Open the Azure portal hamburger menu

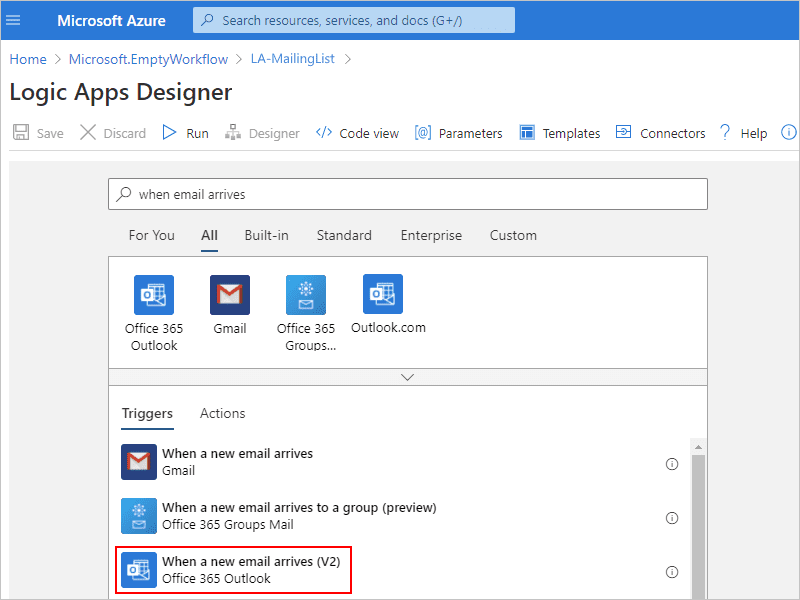[x=13, y=20]
